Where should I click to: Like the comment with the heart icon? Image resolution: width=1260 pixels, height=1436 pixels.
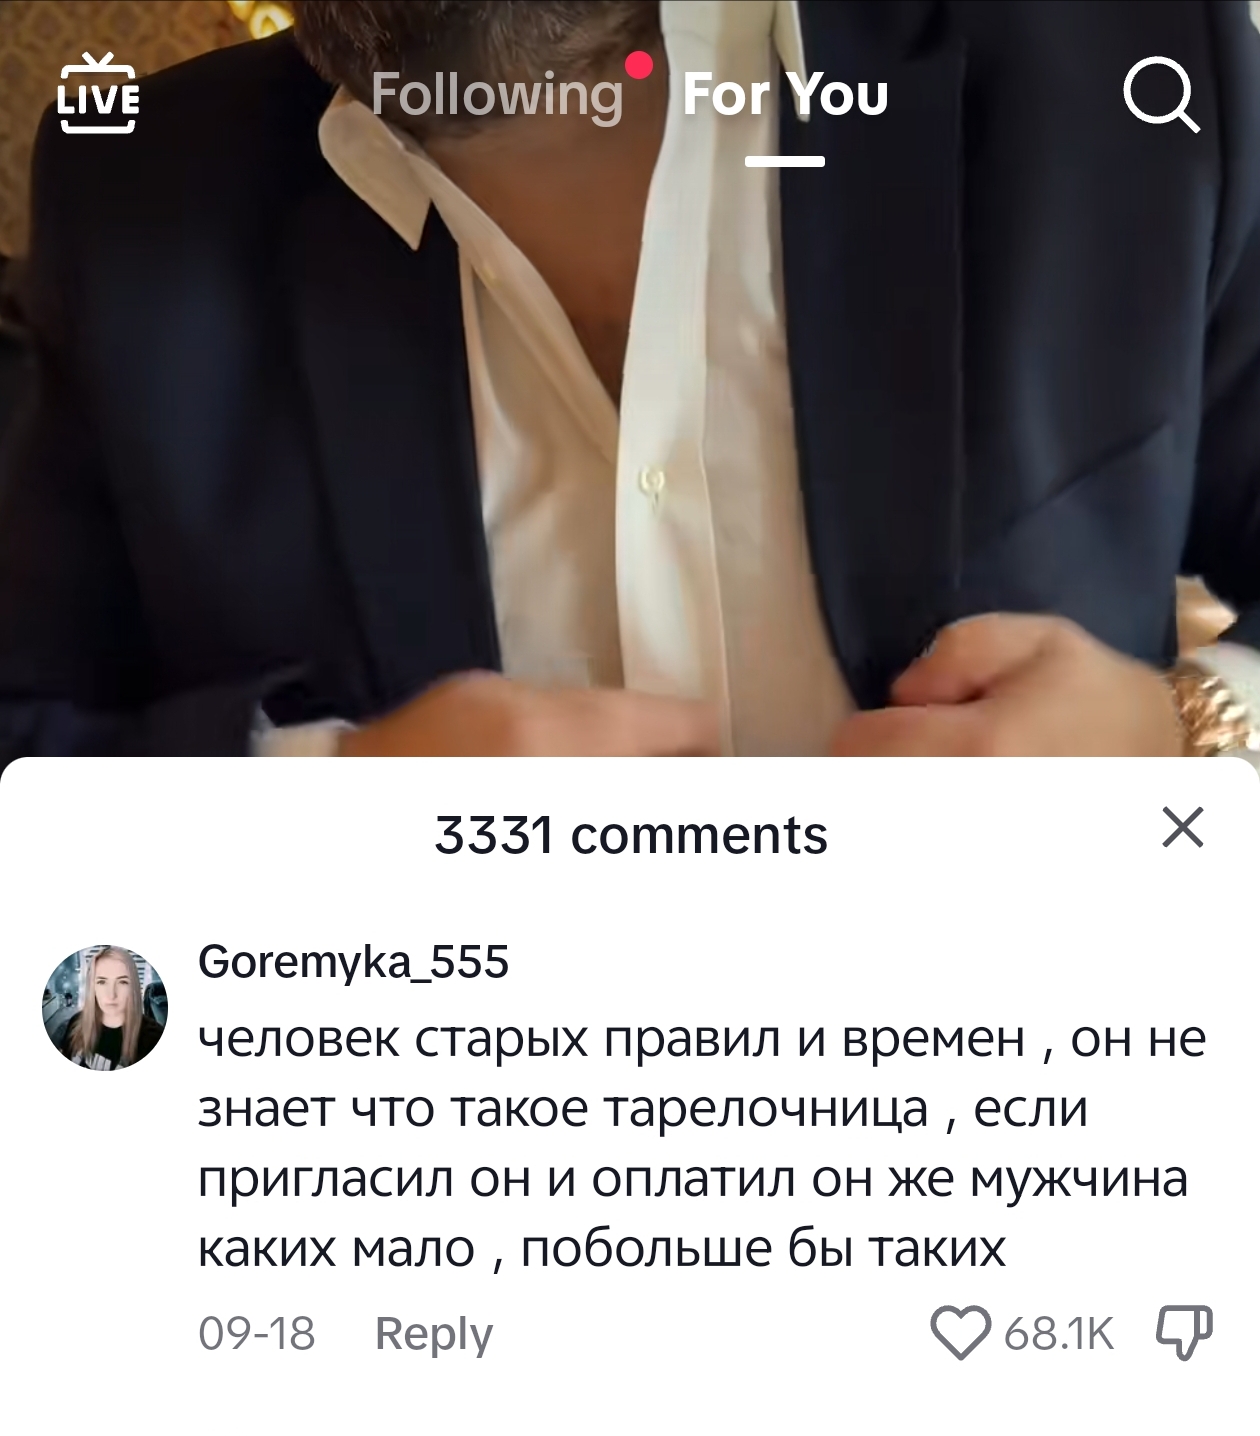960,1334
